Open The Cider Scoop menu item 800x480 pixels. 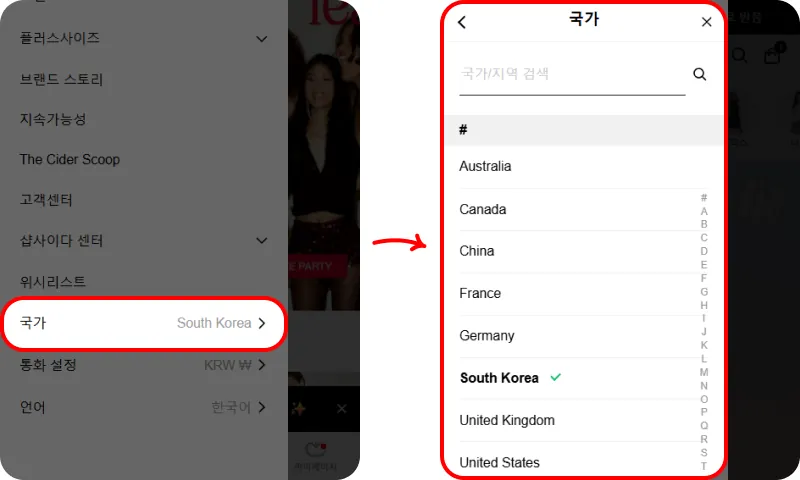(x=69, y=160)
